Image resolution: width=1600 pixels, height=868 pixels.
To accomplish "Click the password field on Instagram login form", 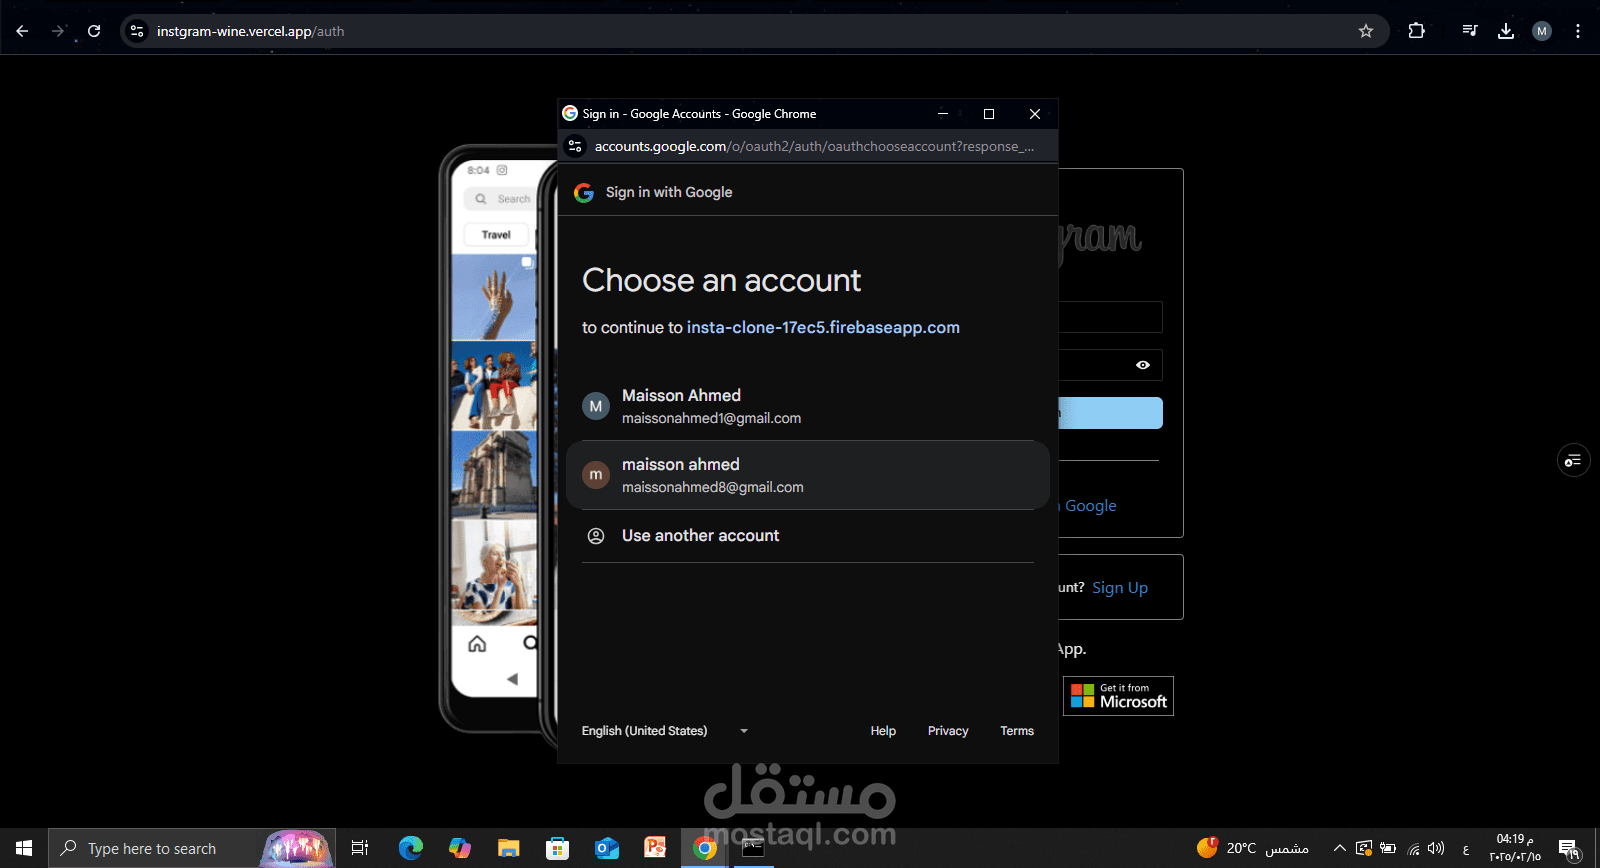I will point(1111,365).
